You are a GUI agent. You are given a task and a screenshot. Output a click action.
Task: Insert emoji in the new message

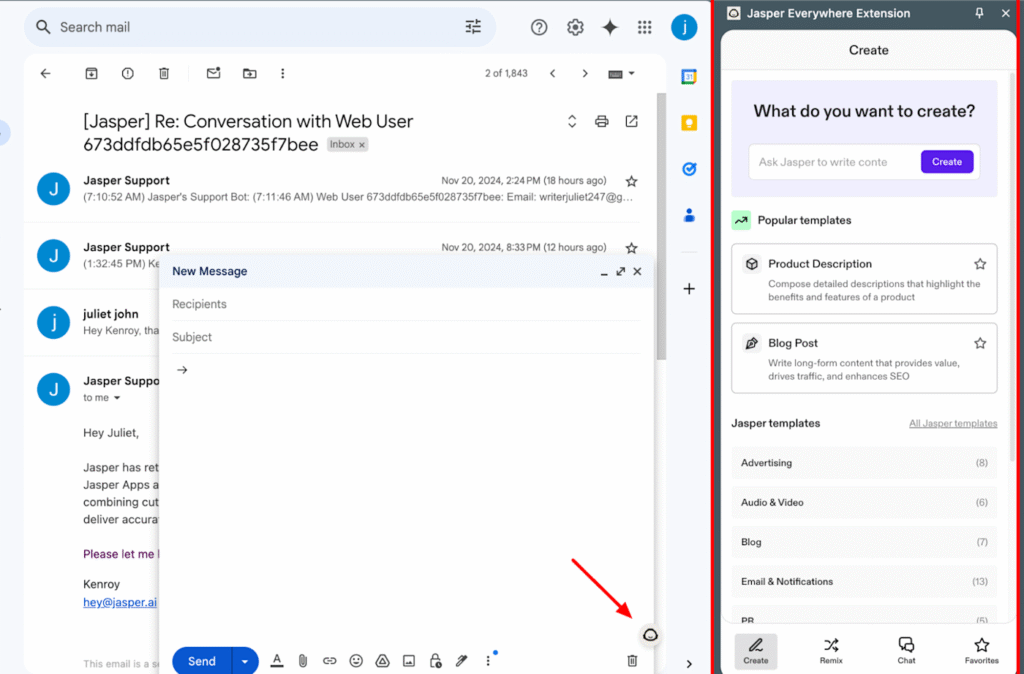tap(356, 661)
